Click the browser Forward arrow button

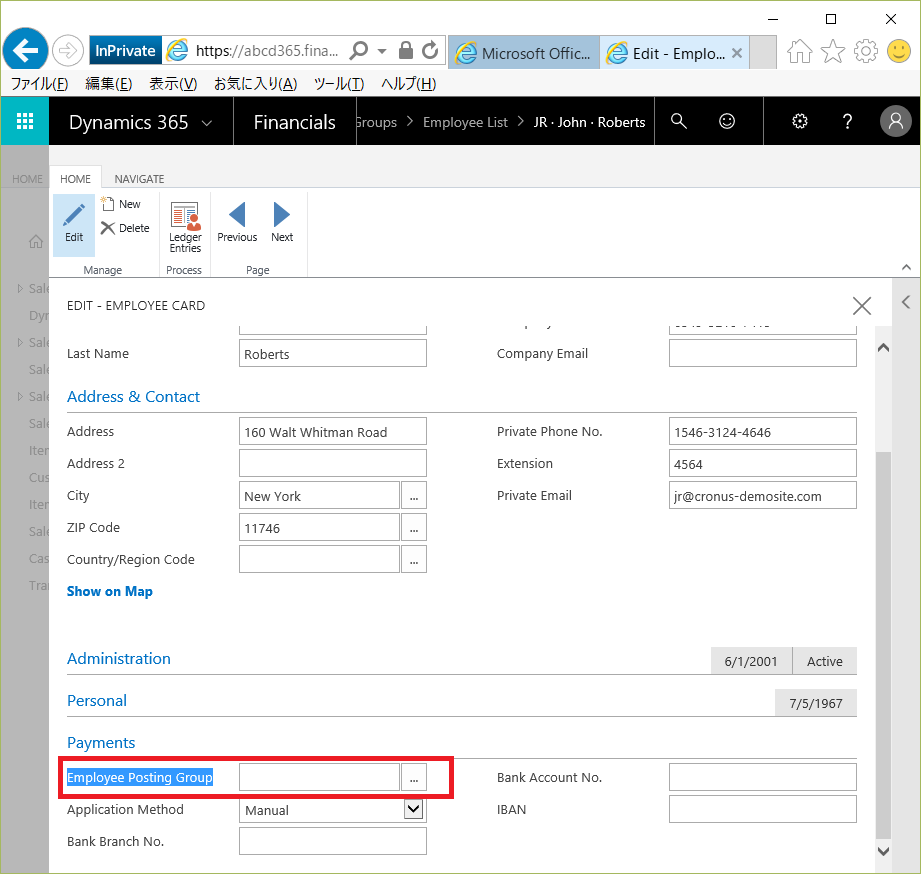click(x=68, y=51)
